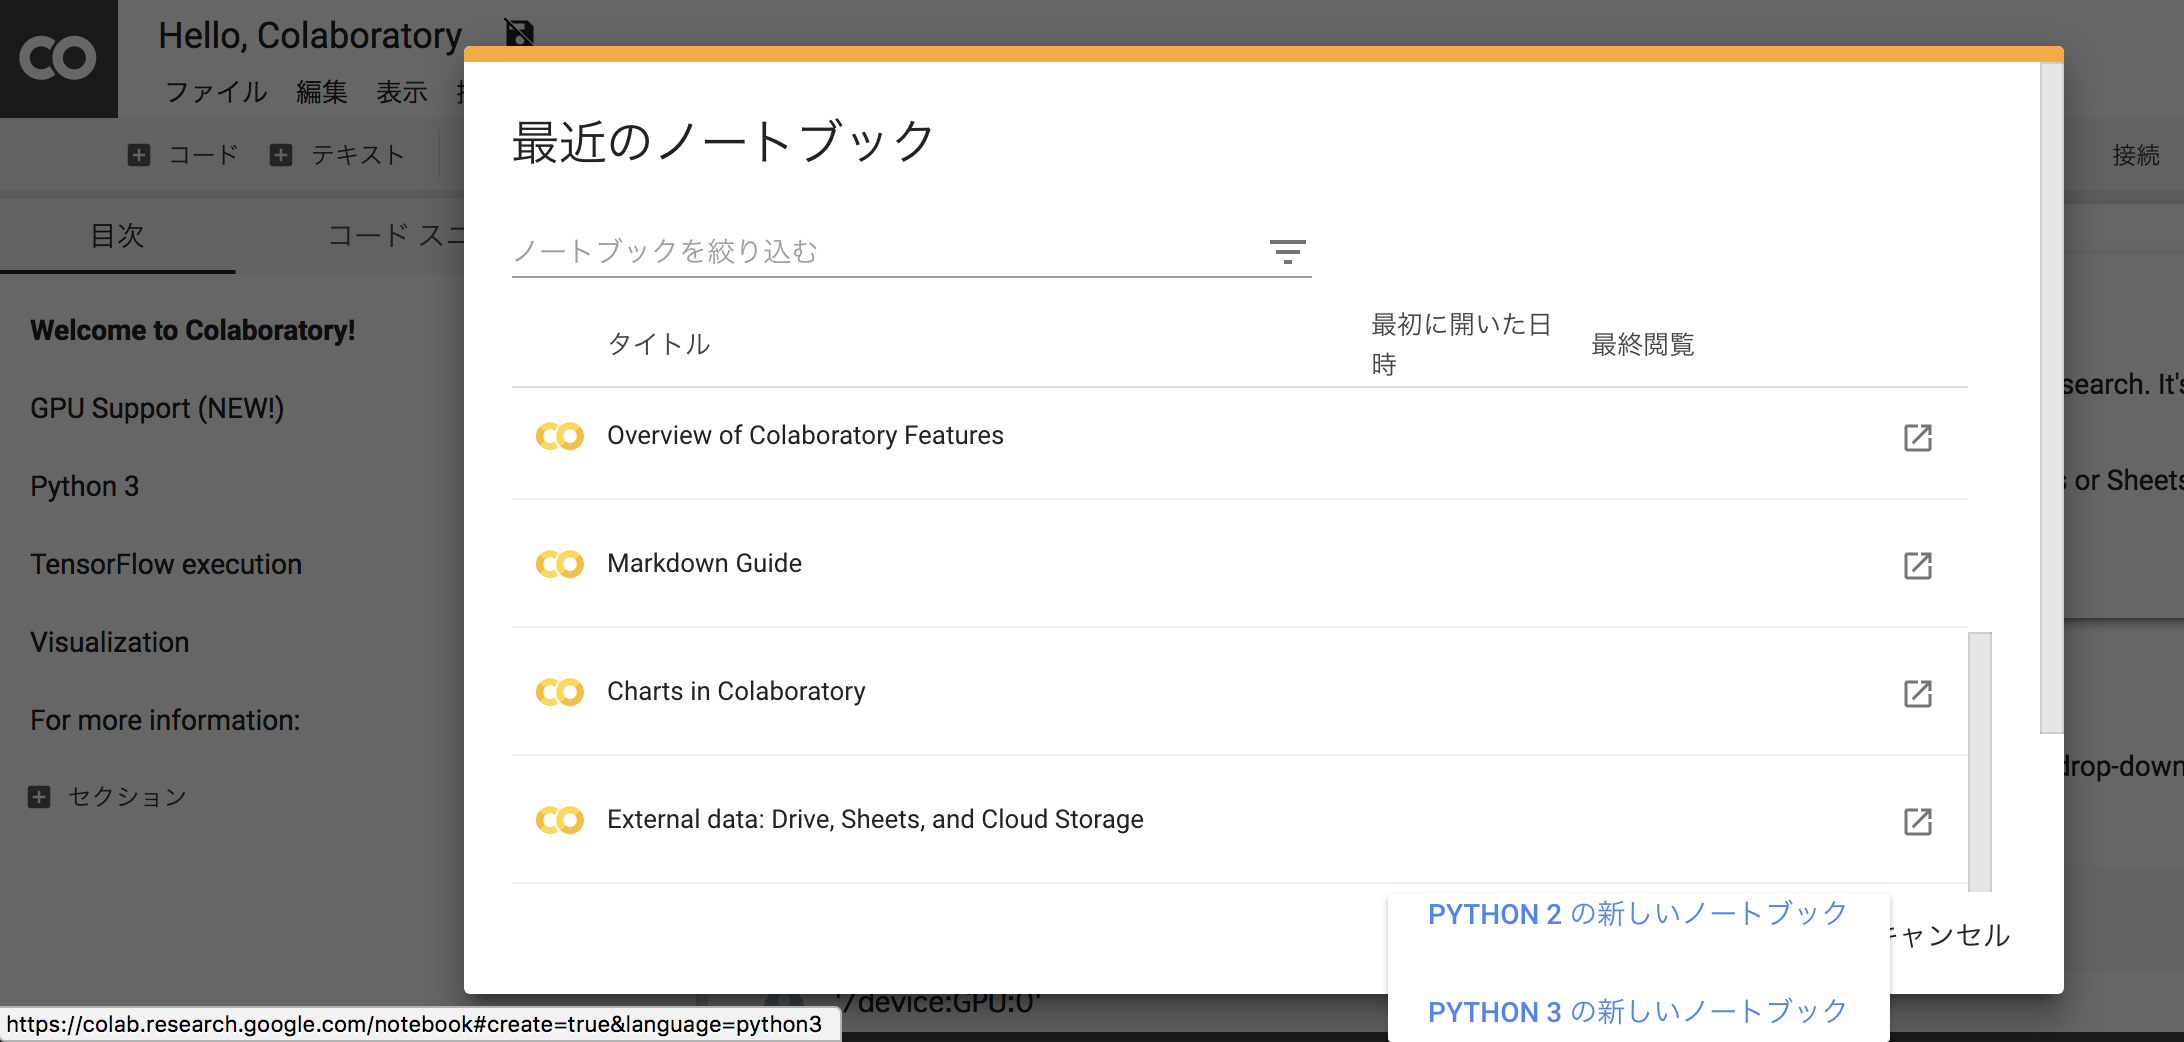Sort by 最終閲覧 column header
This screenshot has height=1042, width=2184.
[1642, 345]
